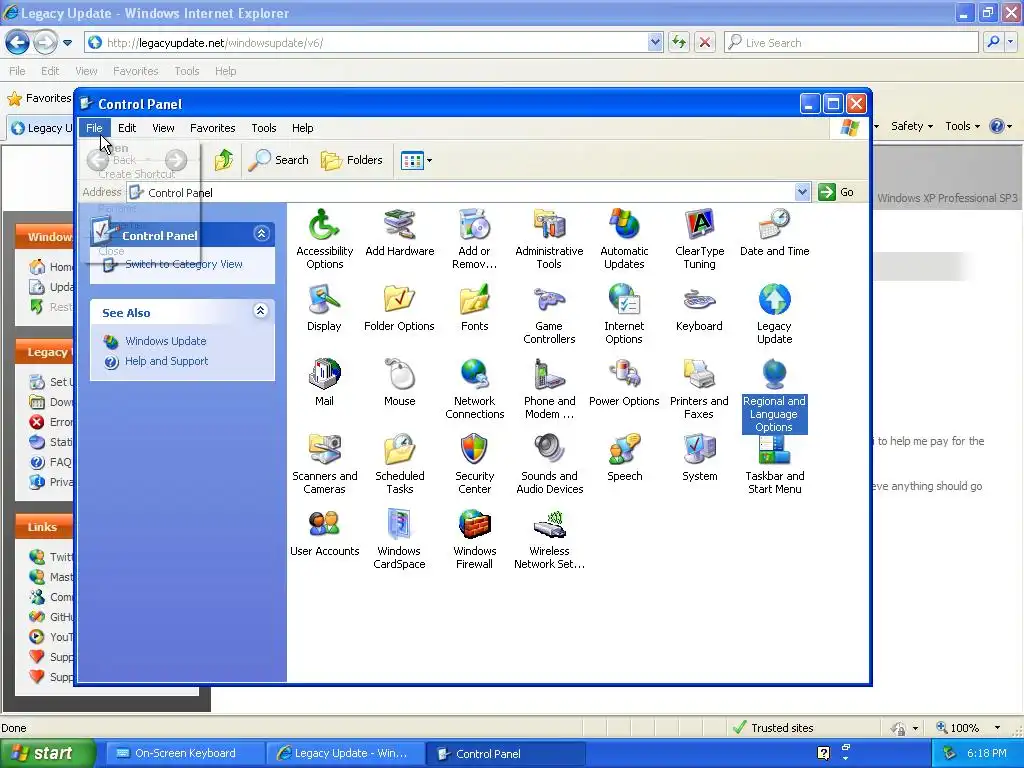Open Add Hardware wizard icon
The image size is (1024, 768).
coord(399,233)
